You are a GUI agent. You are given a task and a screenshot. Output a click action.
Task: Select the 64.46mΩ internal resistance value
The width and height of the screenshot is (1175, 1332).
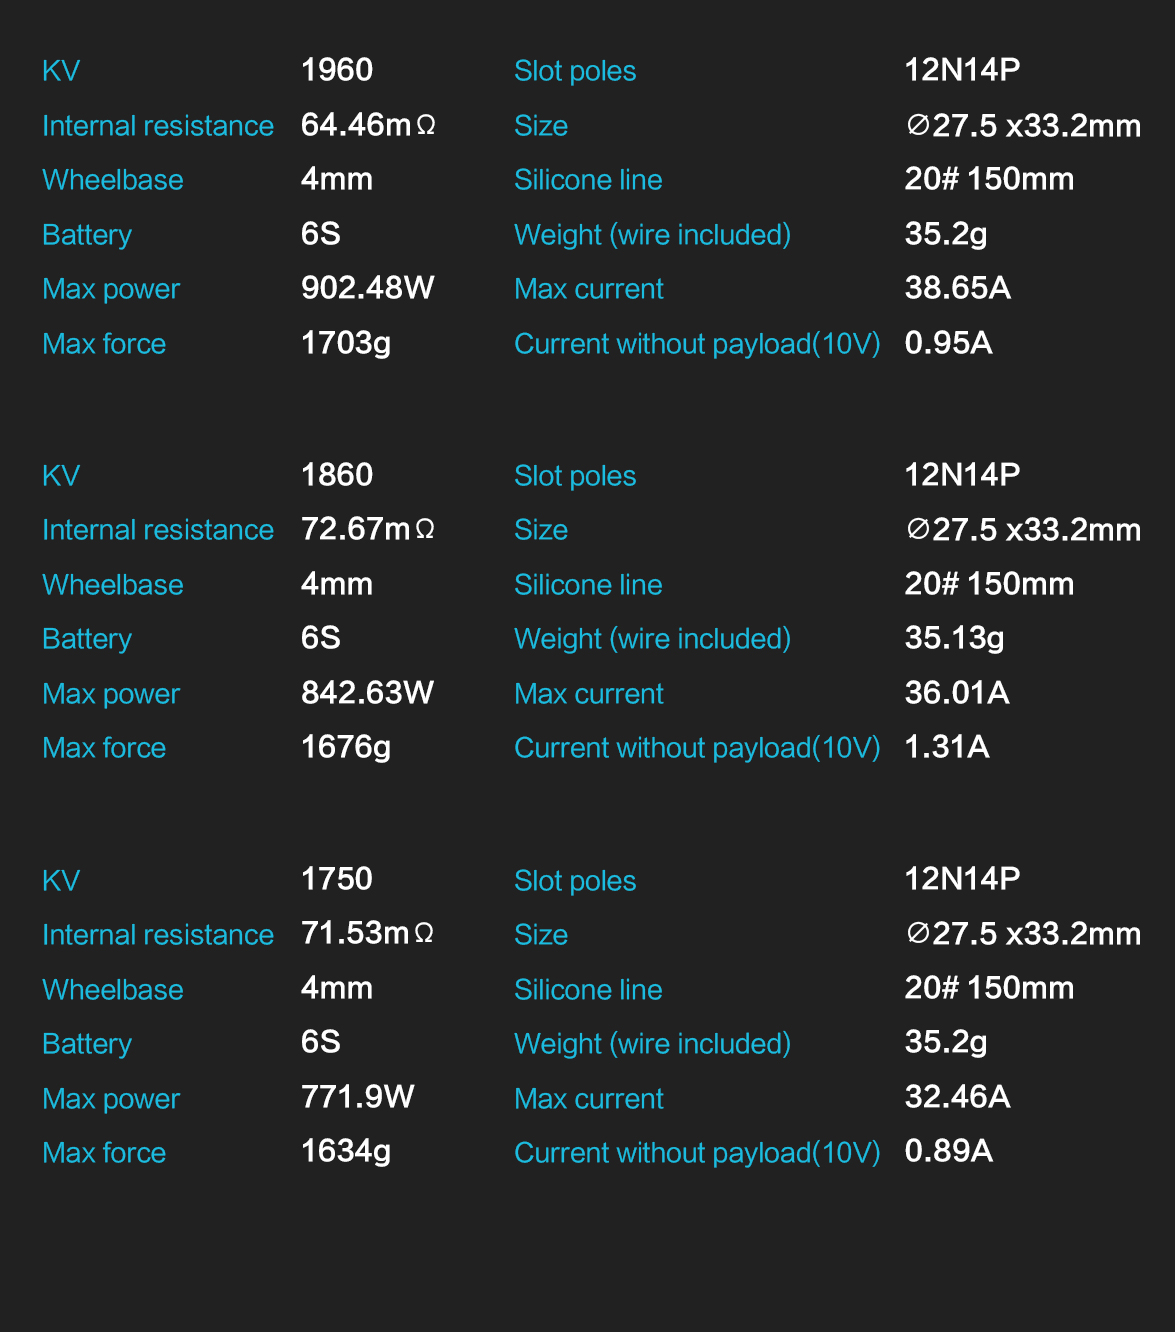[368, 125]
